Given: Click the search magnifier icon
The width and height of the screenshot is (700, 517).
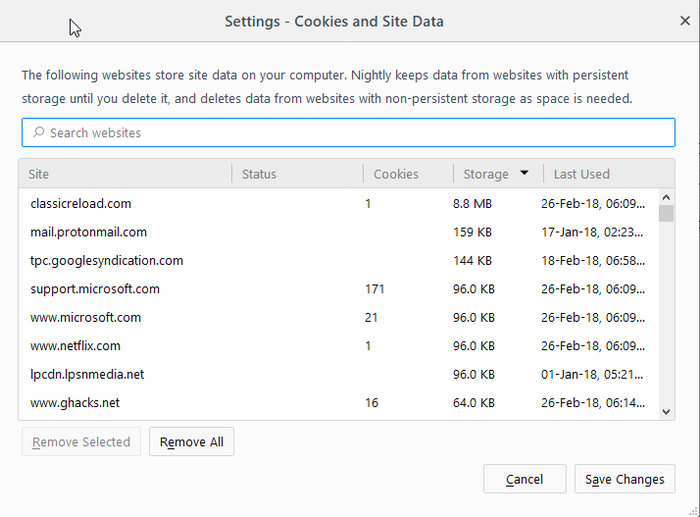Looking at the screenshot, I should (38, 133).
